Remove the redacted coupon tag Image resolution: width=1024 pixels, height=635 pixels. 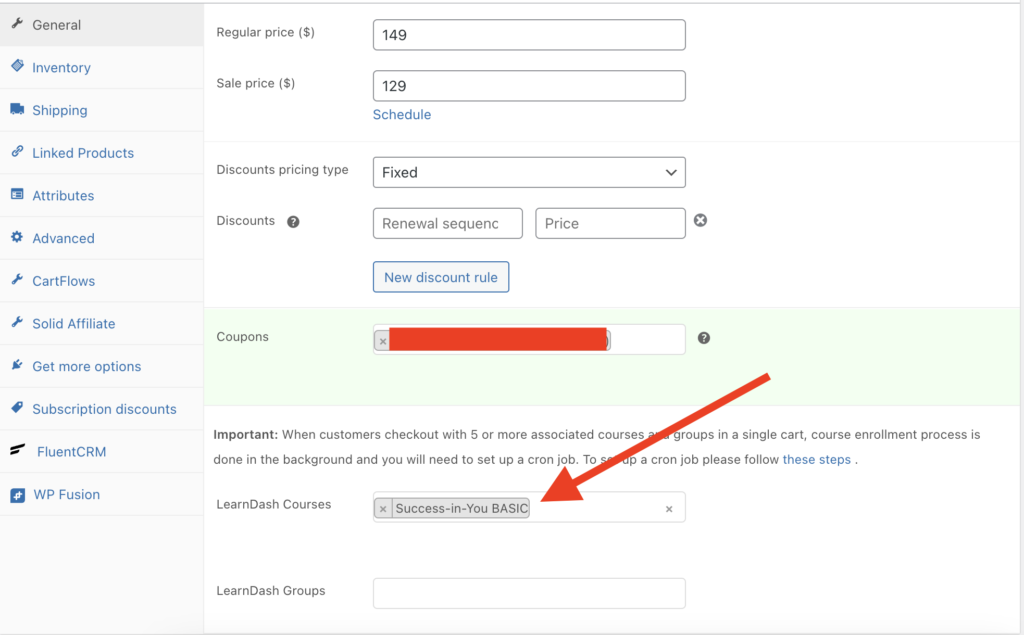pos(383,341)
